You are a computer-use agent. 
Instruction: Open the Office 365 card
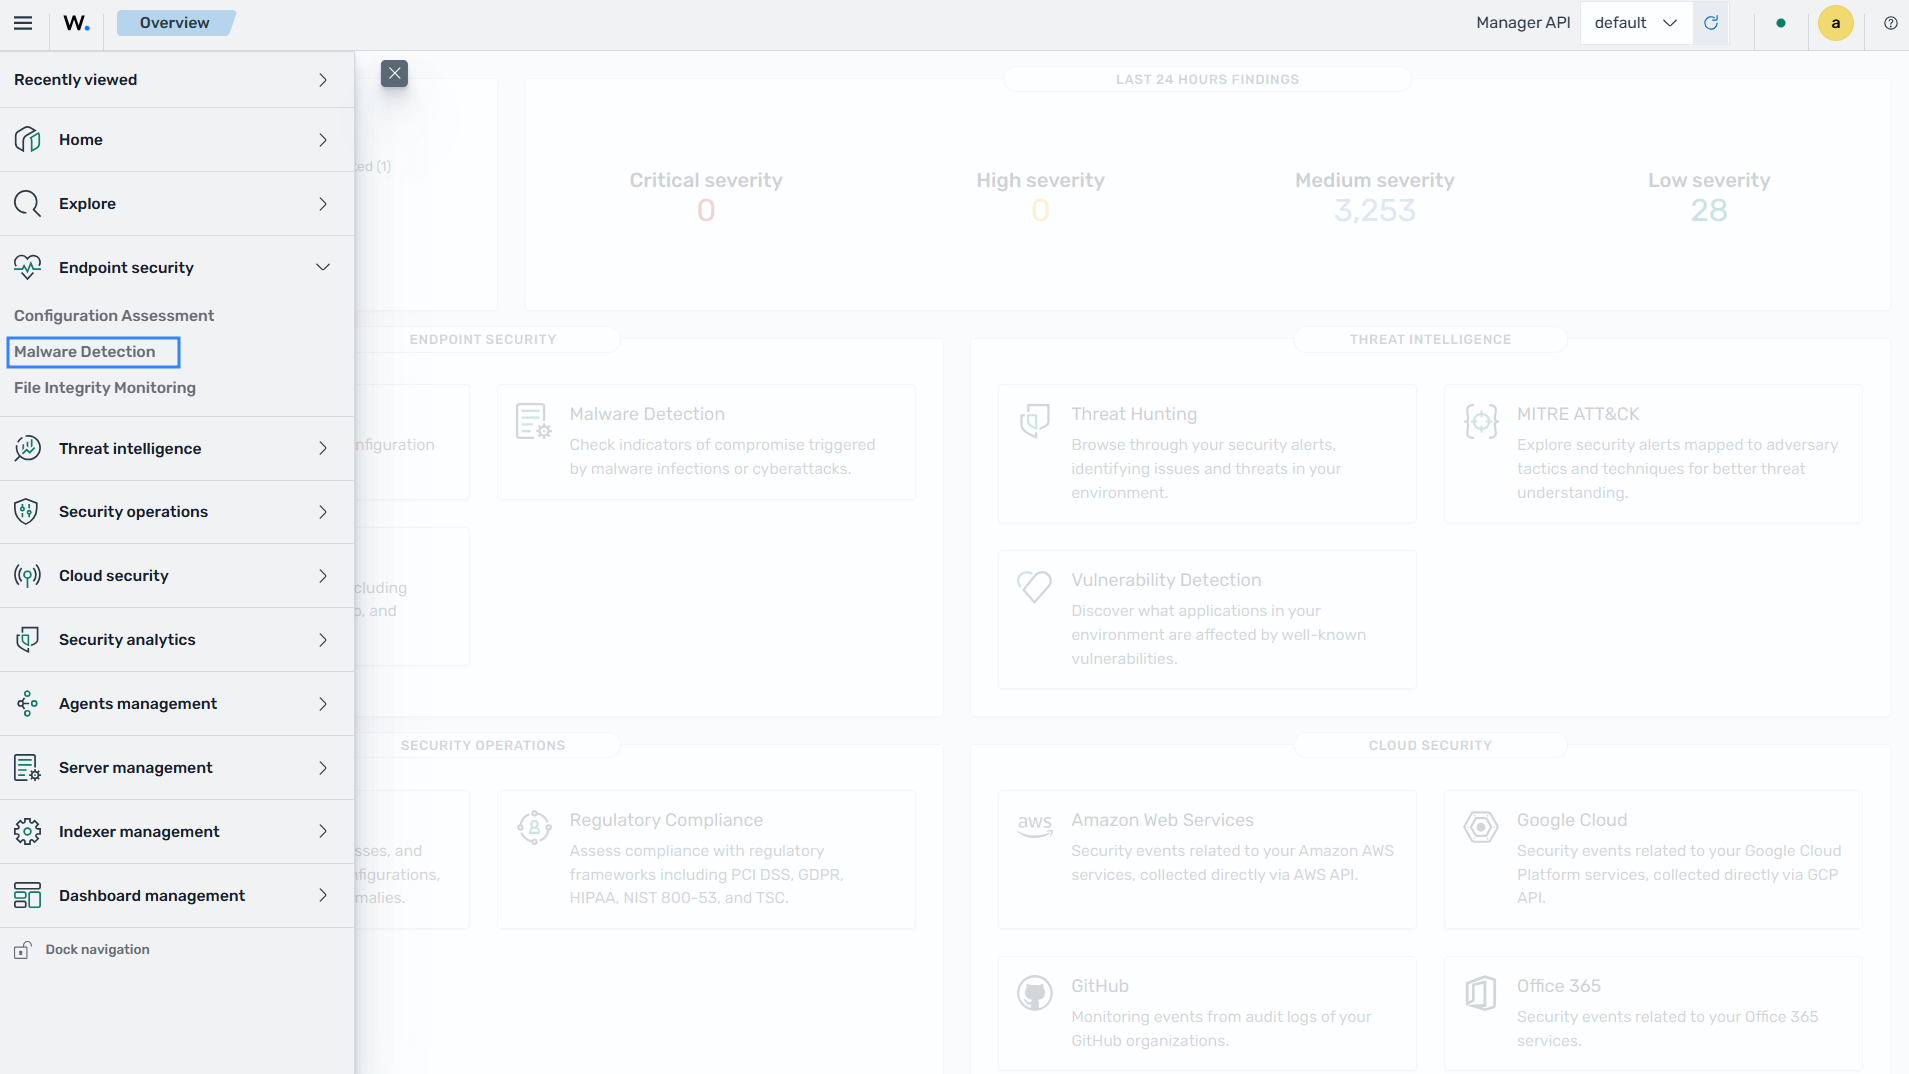(1653, 1014)
